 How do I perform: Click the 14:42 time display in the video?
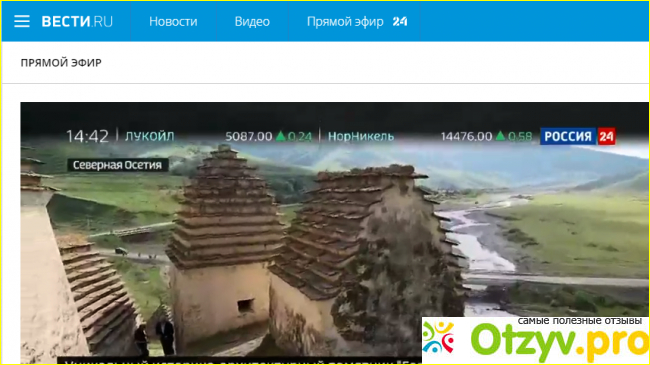[x=87, y=136]
